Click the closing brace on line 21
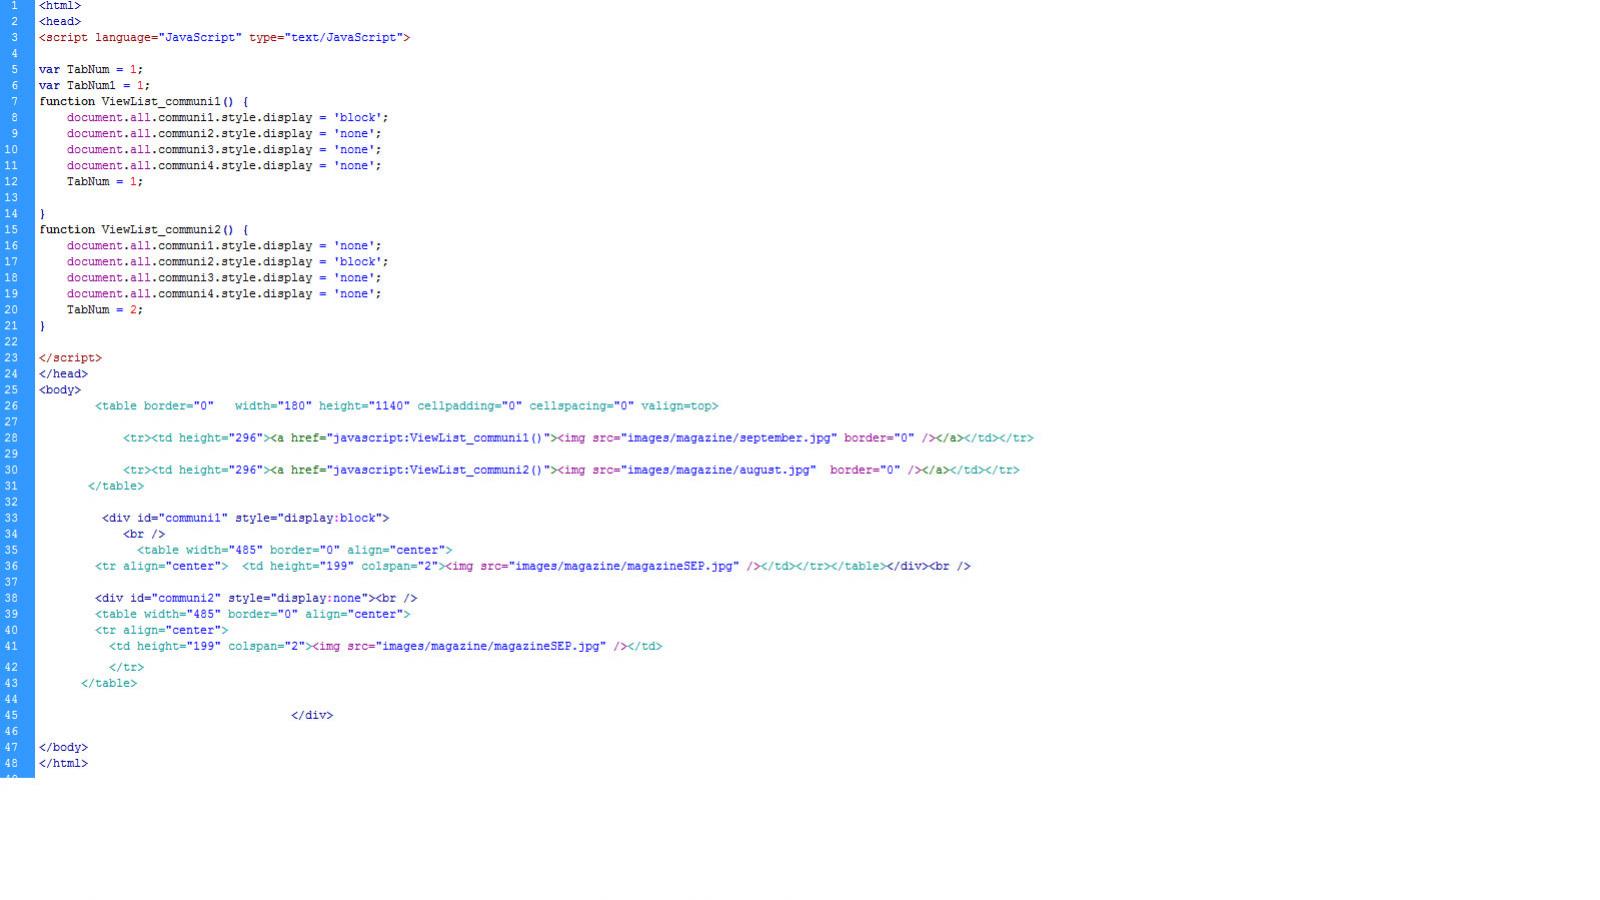The height and width of the screenshot is (900, 1600). coord(42,326)
